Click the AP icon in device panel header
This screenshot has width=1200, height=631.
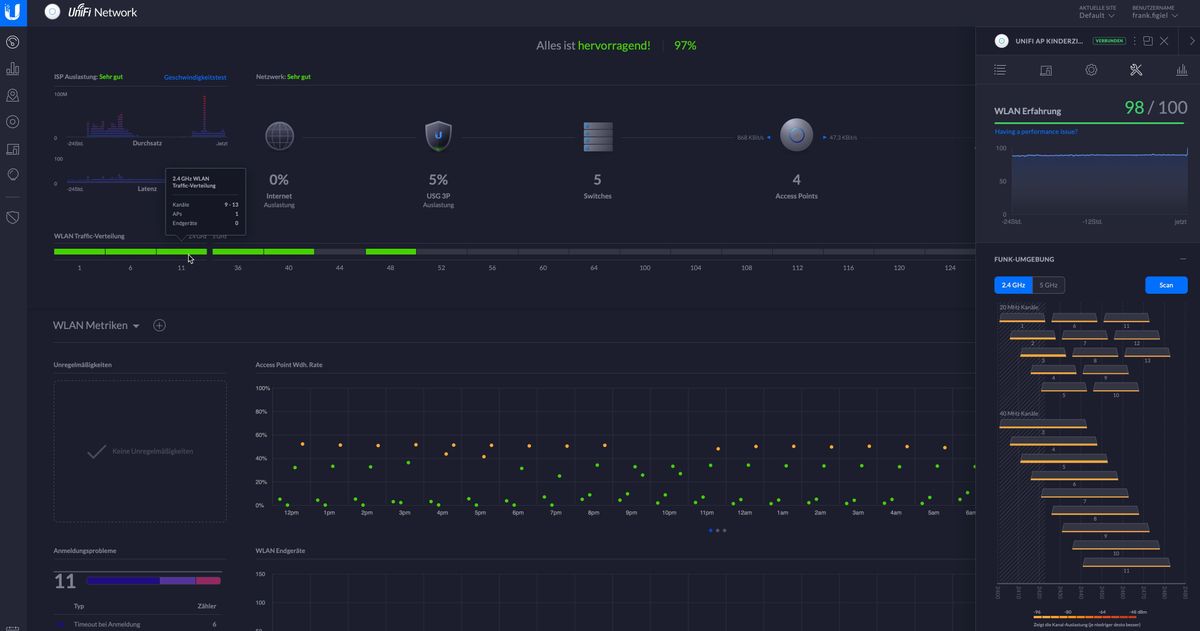(x=1001, y=41)
